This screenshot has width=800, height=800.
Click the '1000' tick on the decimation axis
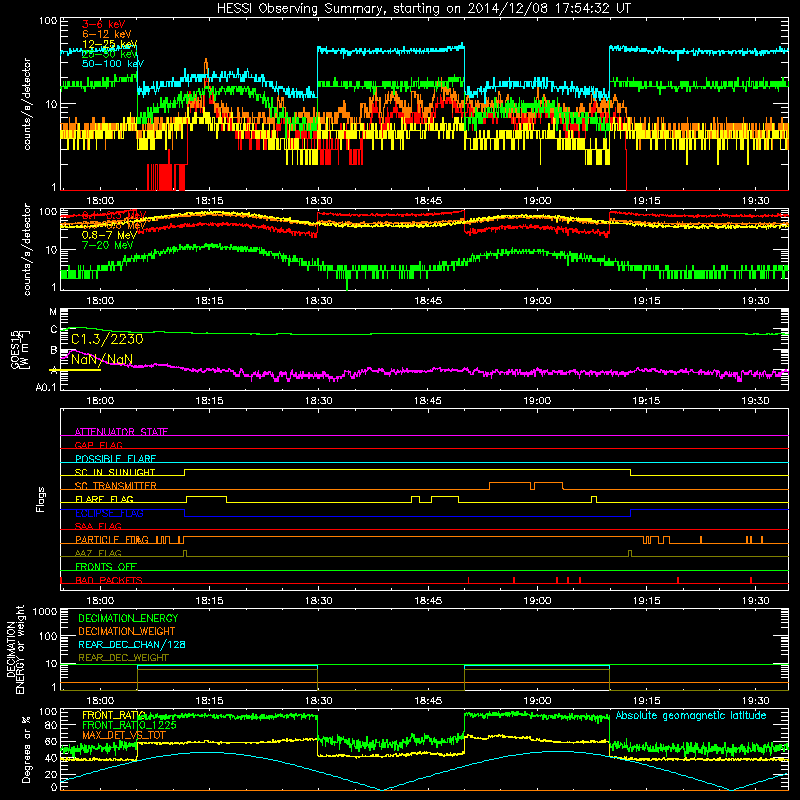tap(45, 612)
